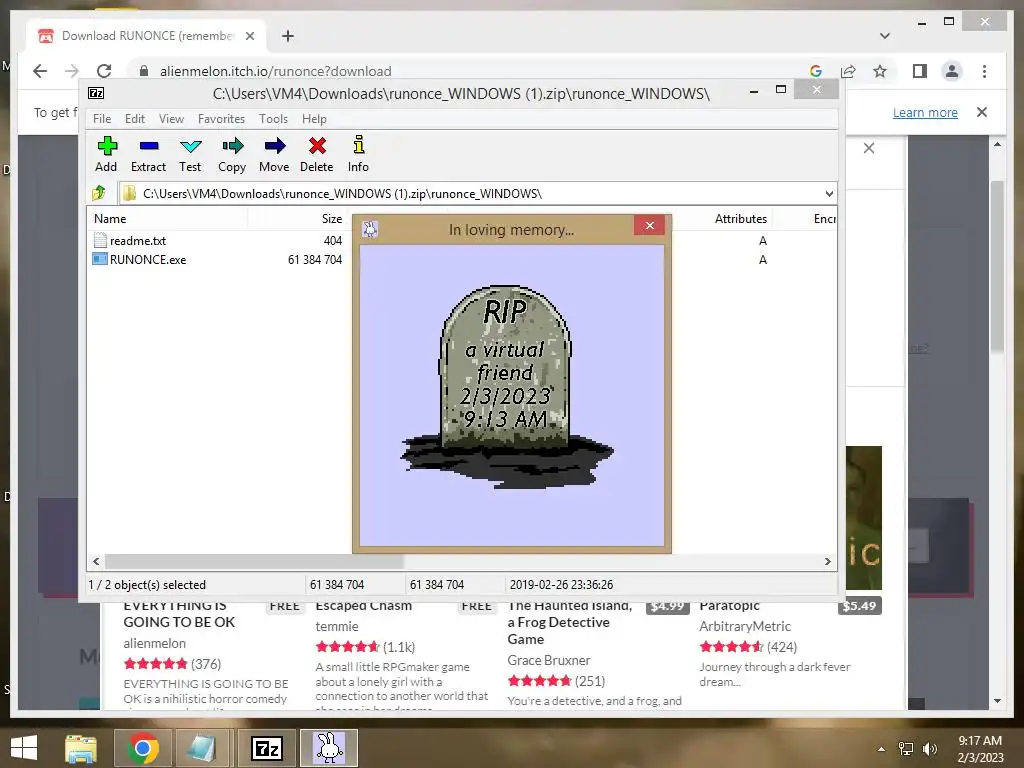Open Grace Bruxner author link
1024x768 pixels.
[549, 660]
